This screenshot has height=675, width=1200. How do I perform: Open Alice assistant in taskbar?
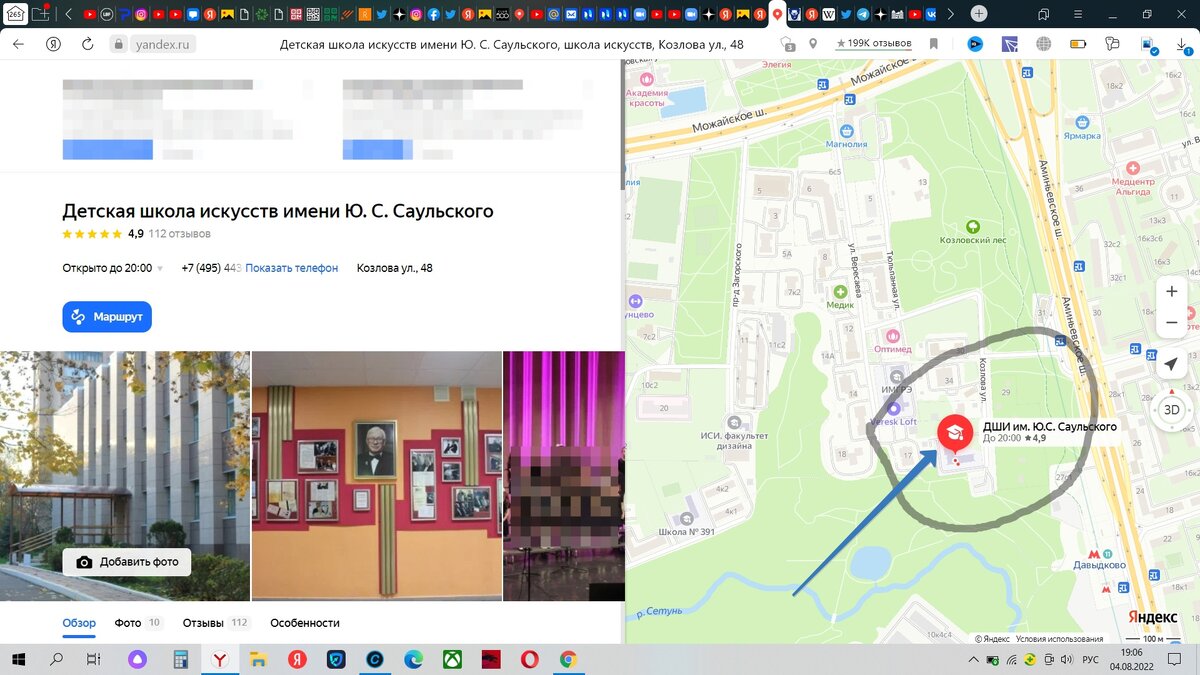pos(138,659)
